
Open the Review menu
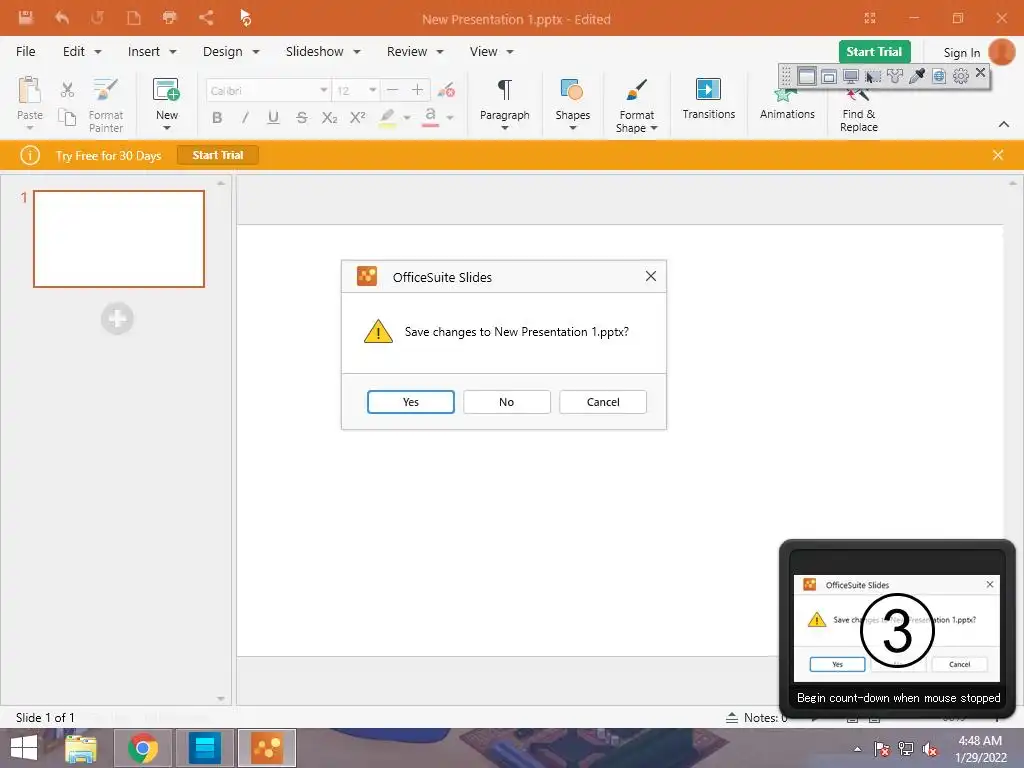[415, 52]
